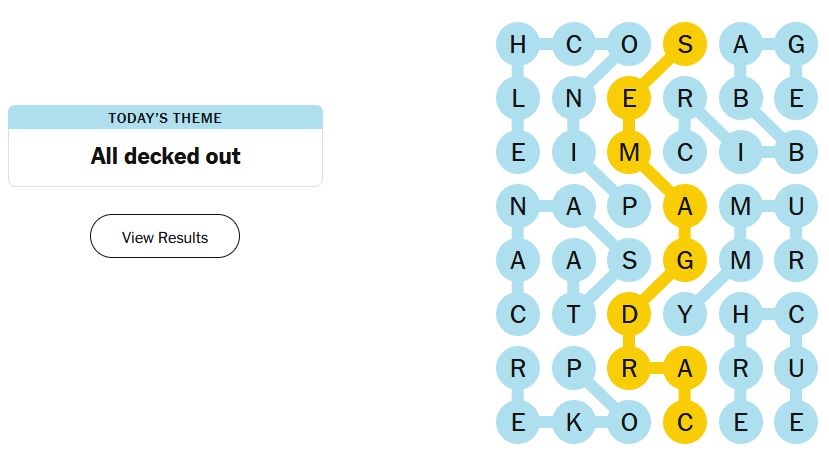Click the yellow letter R tile
The width and height of the screenshot is (829, 466).
629,368
